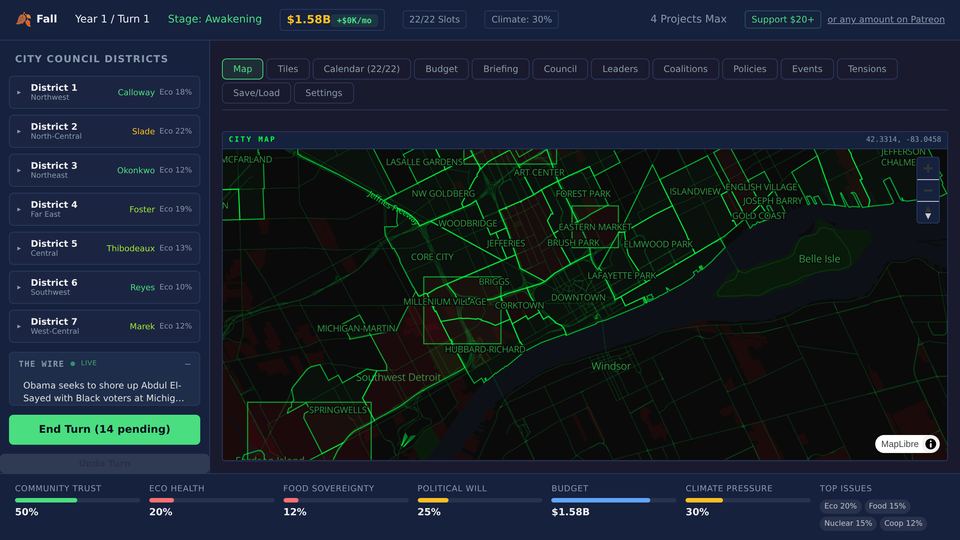Open the Calendar (22/22) tab
The image size is (960, 540).
(x=361, y=69)
